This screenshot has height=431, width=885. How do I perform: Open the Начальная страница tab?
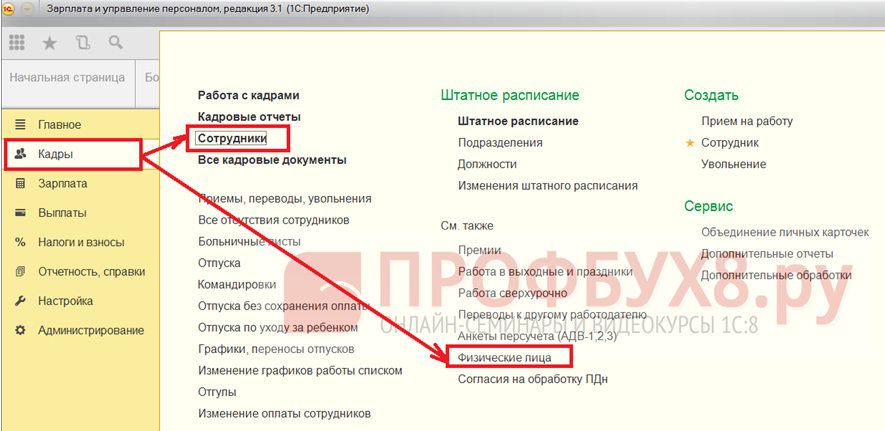pos(67,78)
